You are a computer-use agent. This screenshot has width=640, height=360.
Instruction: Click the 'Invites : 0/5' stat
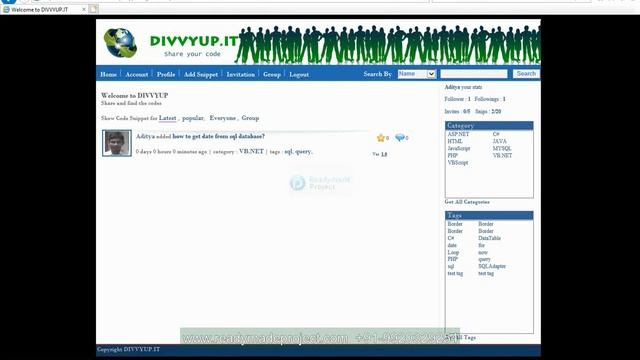[457, 111]
